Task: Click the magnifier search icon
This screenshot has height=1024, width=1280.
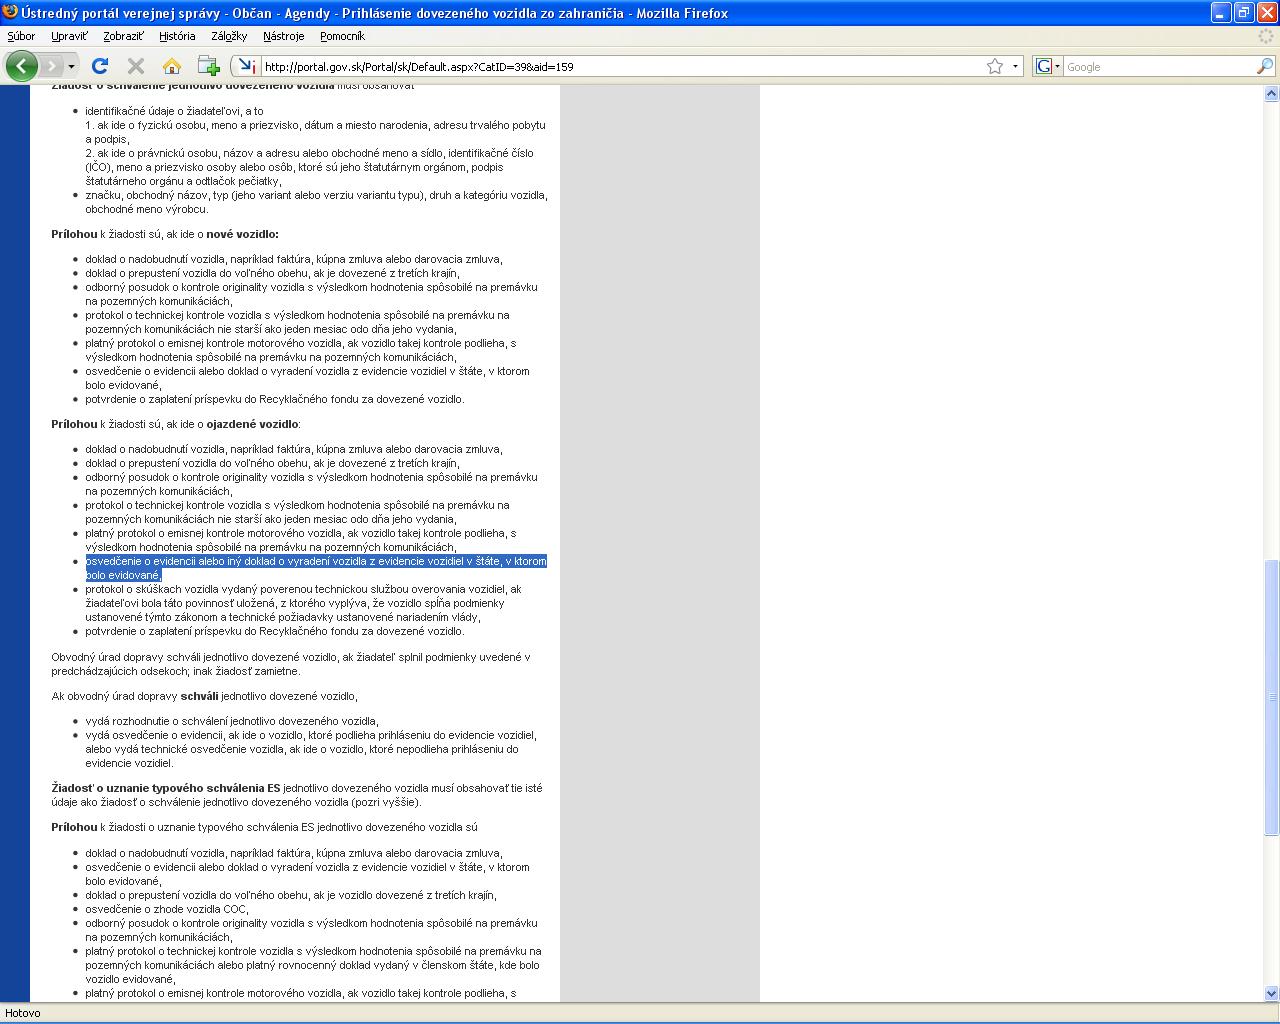Action: [x=1264, y=66]
